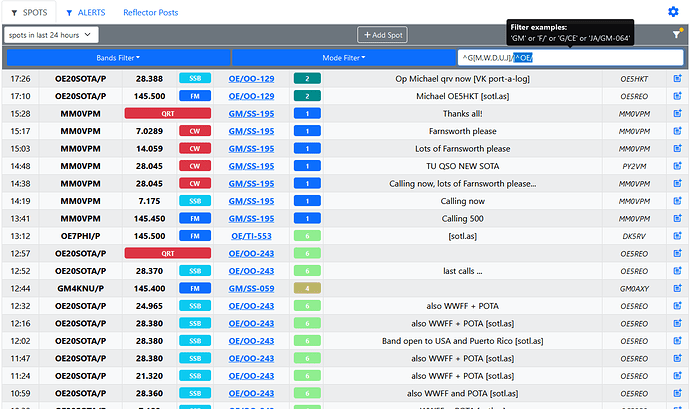Click spotter OE5HKT in the 17:26 row
Image resolution: width=690 pixels, height=409 pixels.
(x=634, y=79)
